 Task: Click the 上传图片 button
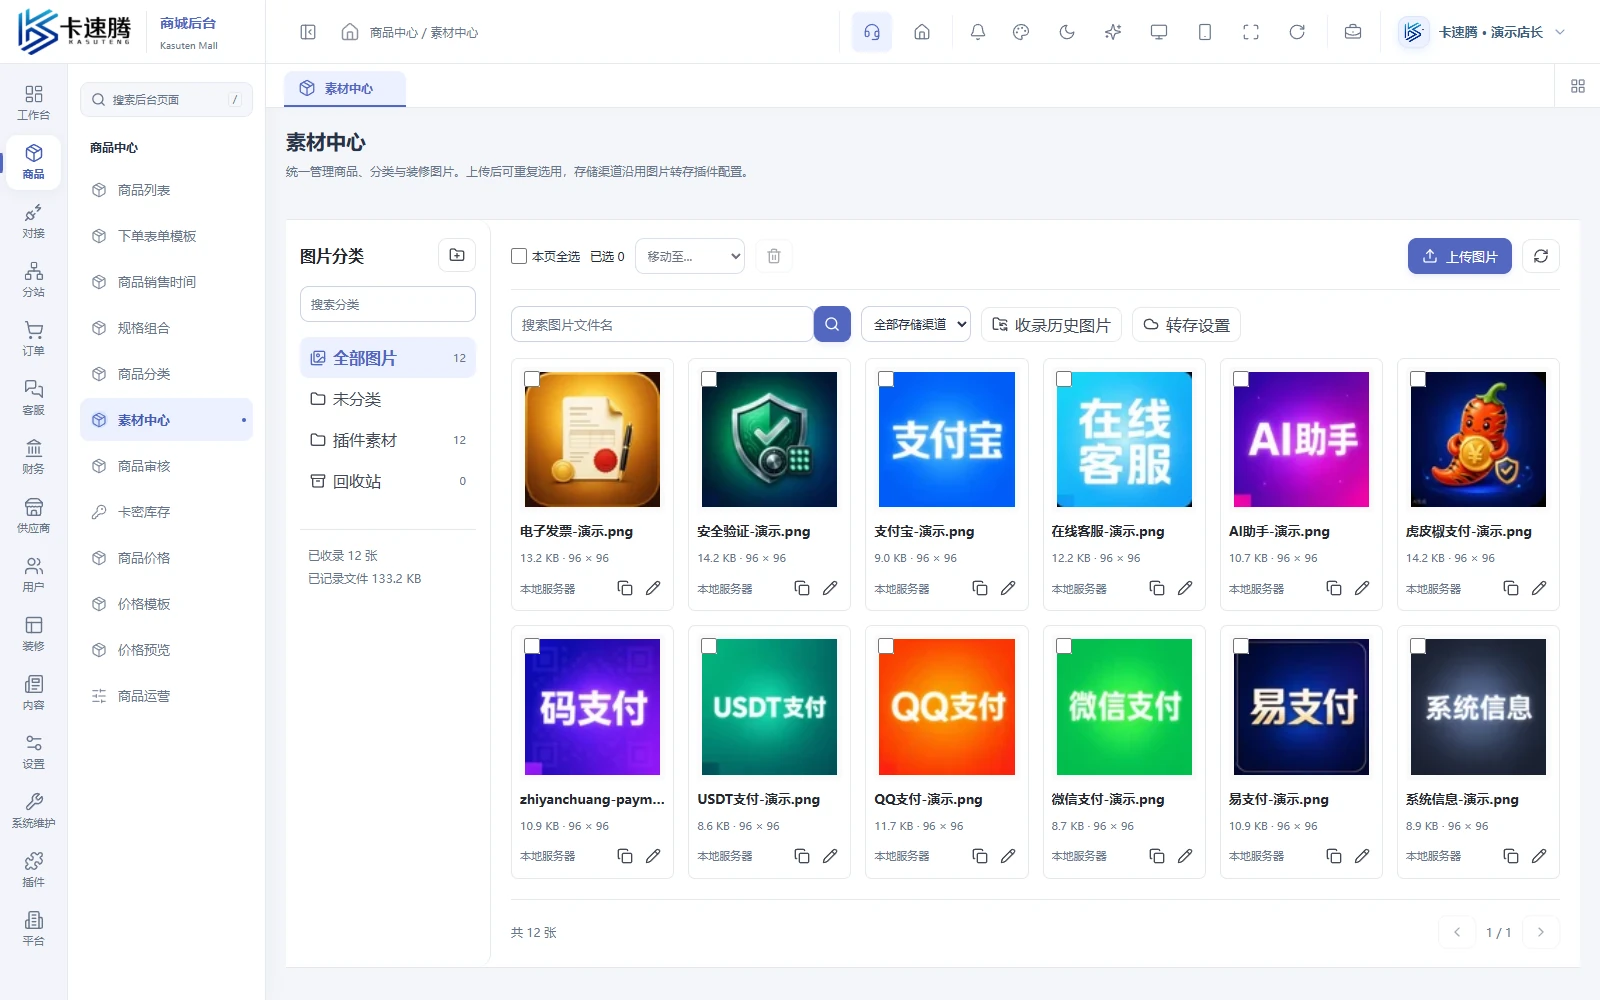[1460, 256]
